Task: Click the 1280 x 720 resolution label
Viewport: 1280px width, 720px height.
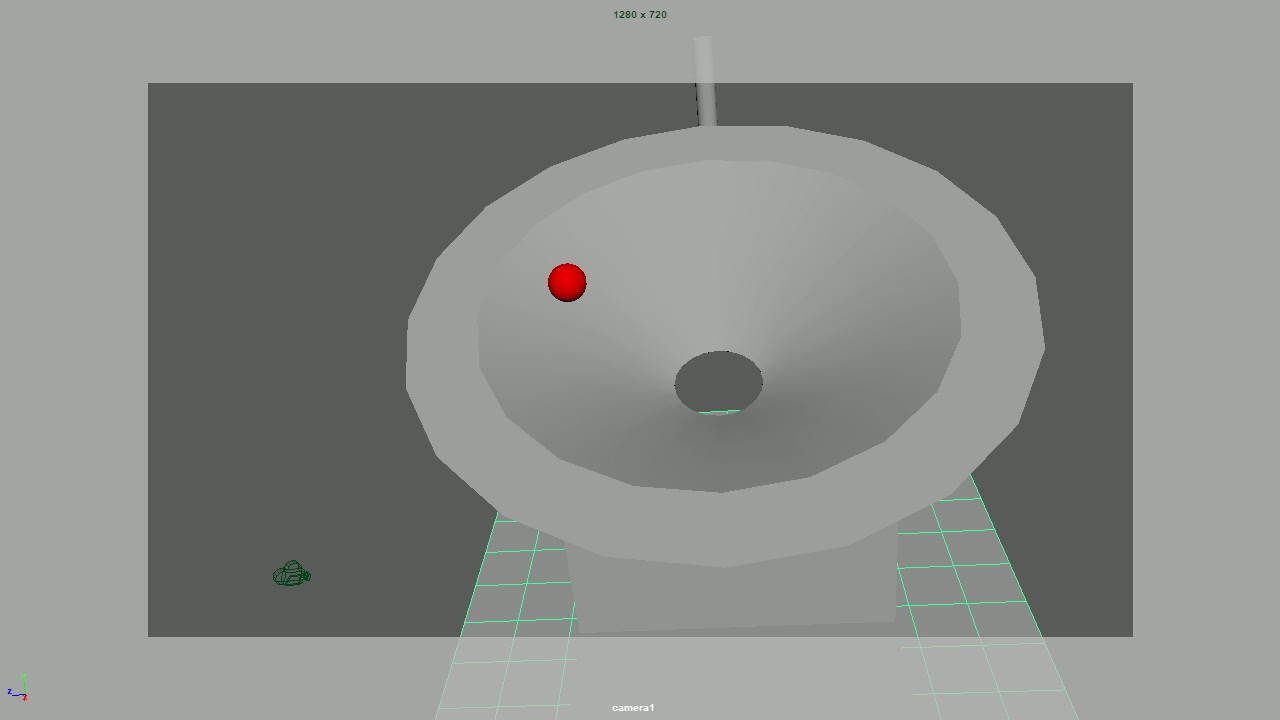Action: (640, 15)
